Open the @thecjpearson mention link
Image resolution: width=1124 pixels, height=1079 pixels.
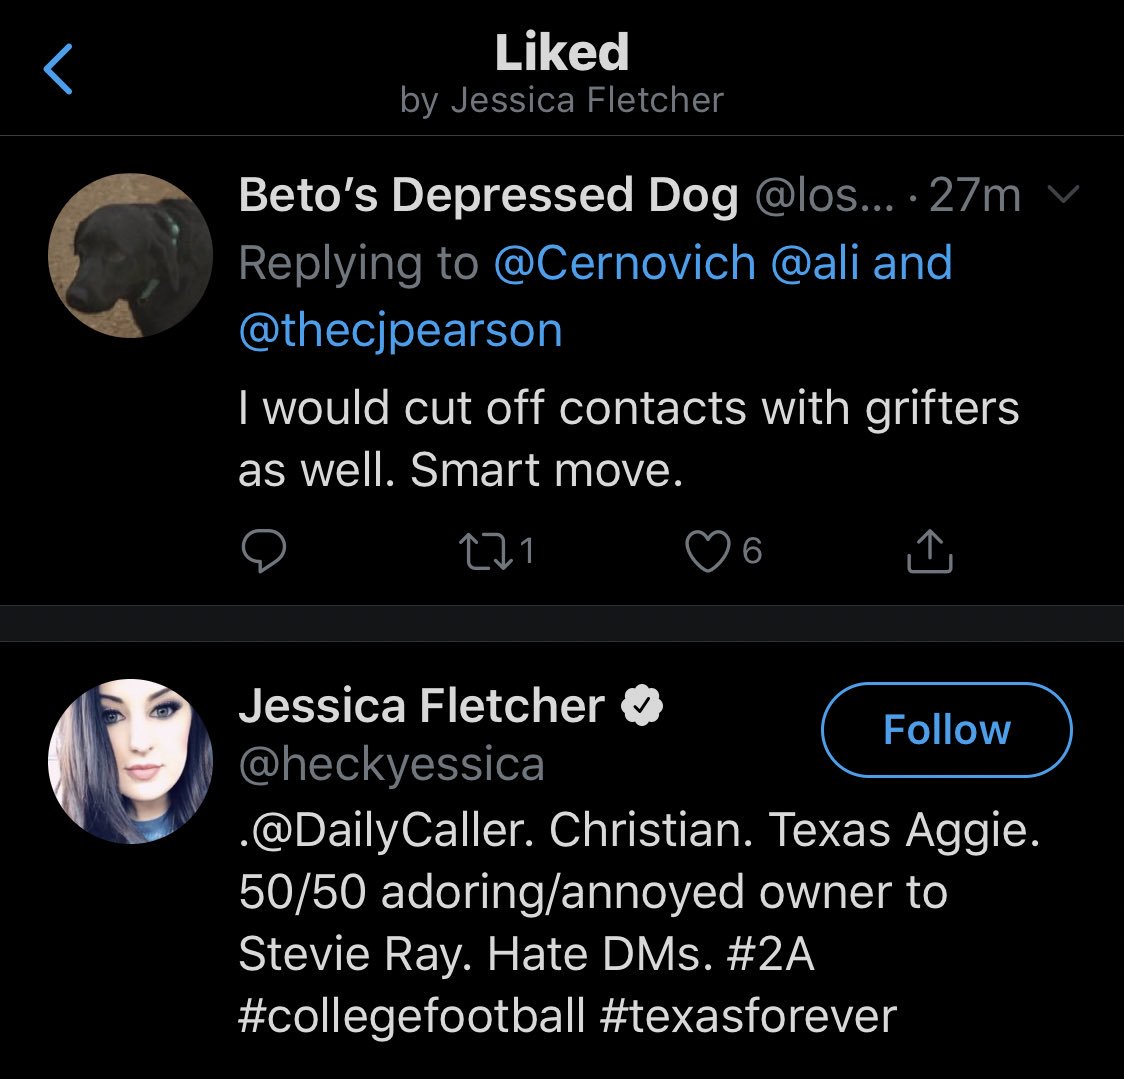(x=400, y=331)
